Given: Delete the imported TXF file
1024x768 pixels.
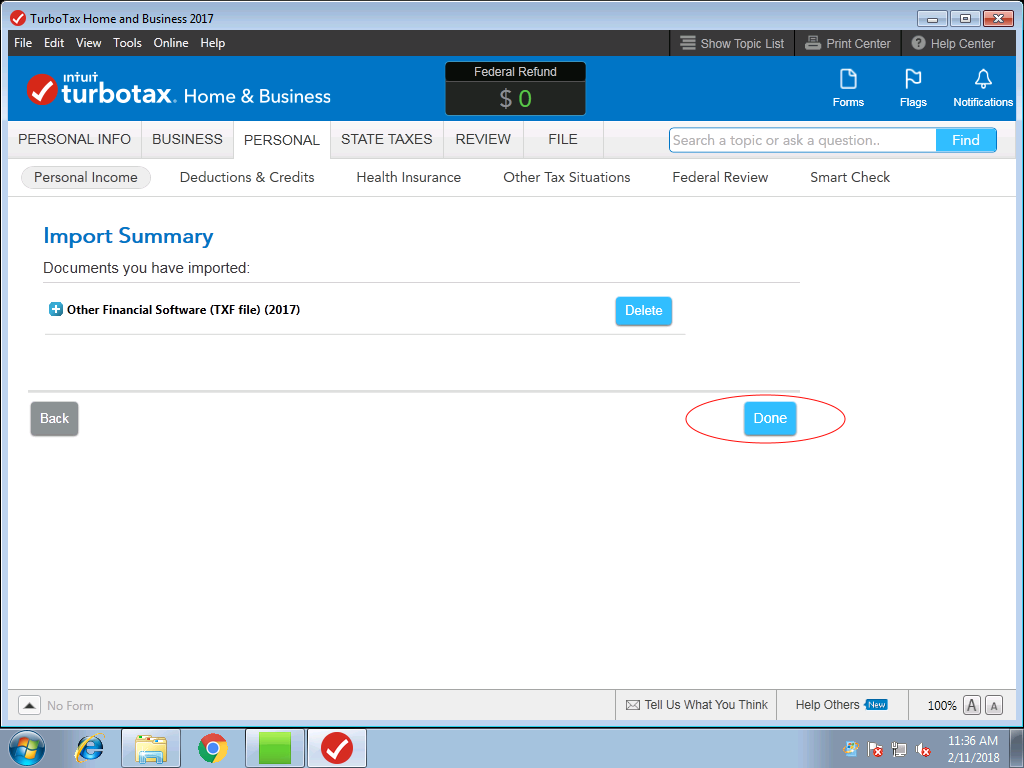Looking at the screenshot, I should (643, 310).
